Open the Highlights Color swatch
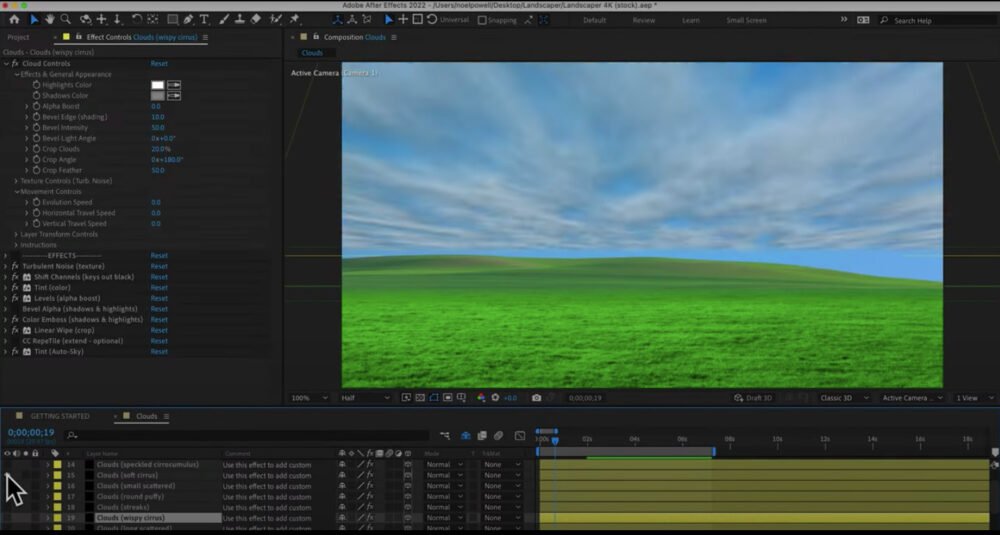1000x535 pixels. [158, 85]
